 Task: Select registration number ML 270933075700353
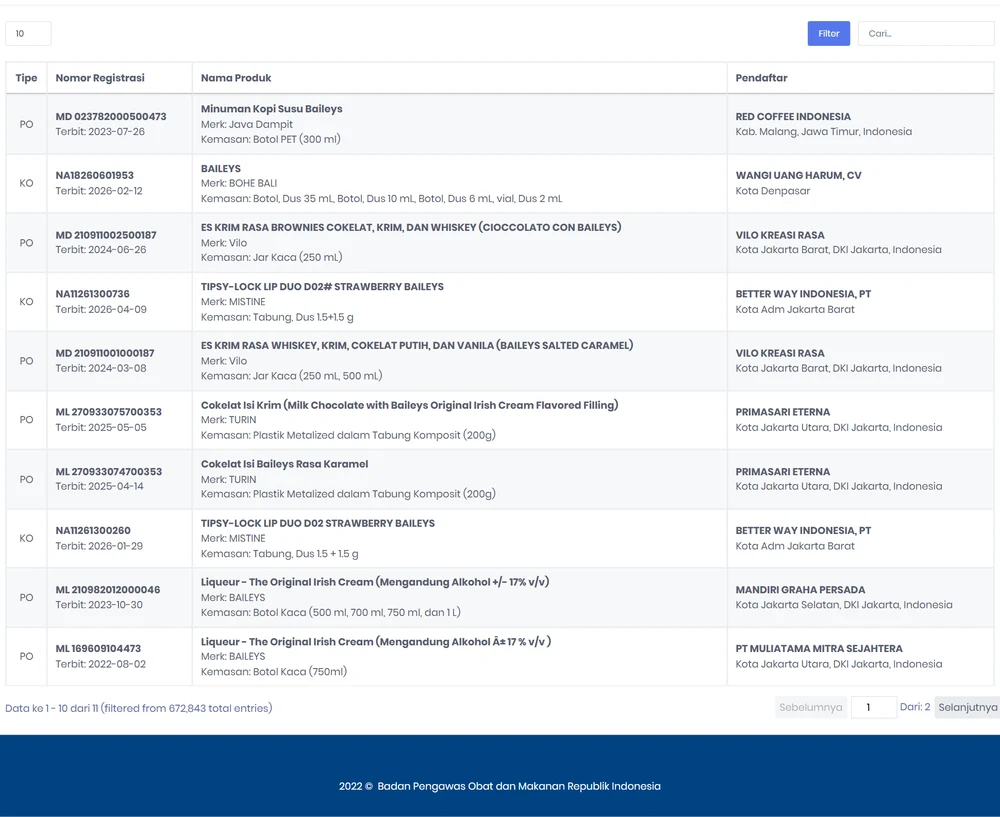pyautogui.click(x=108, y=412)
